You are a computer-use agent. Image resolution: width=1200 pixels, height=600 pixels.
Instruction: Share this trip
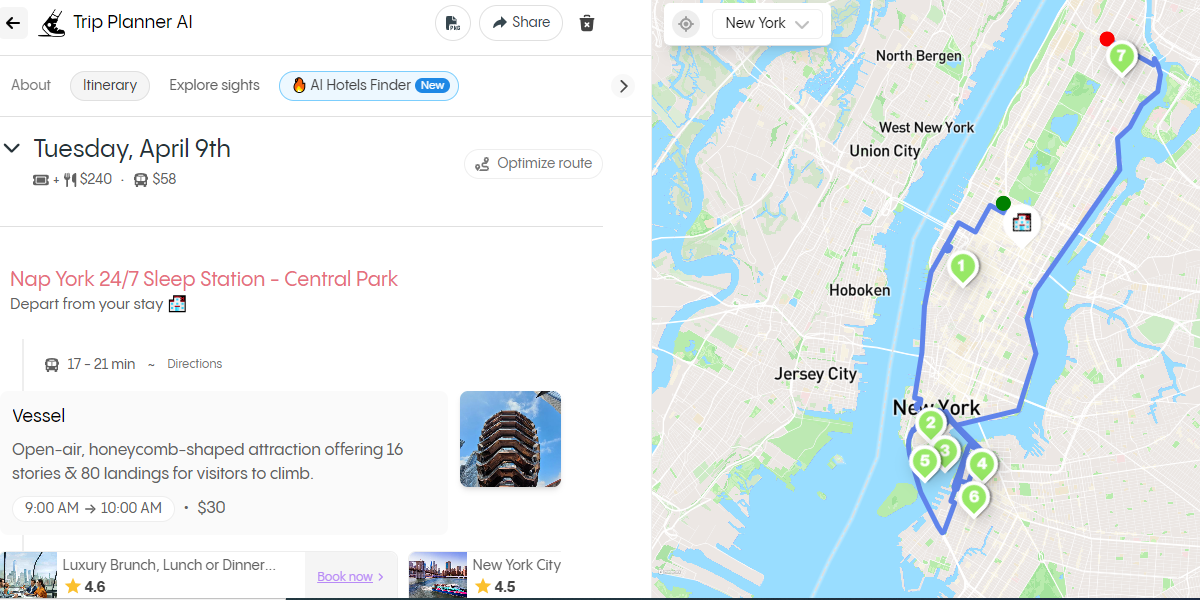tap(521, 23)
